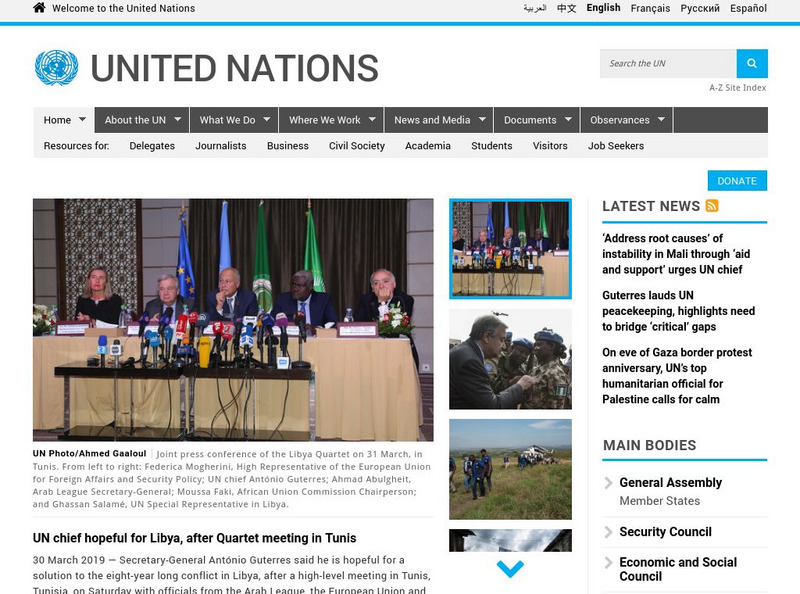
Task: Switch language to Arabic
Action: pos(535,8)
